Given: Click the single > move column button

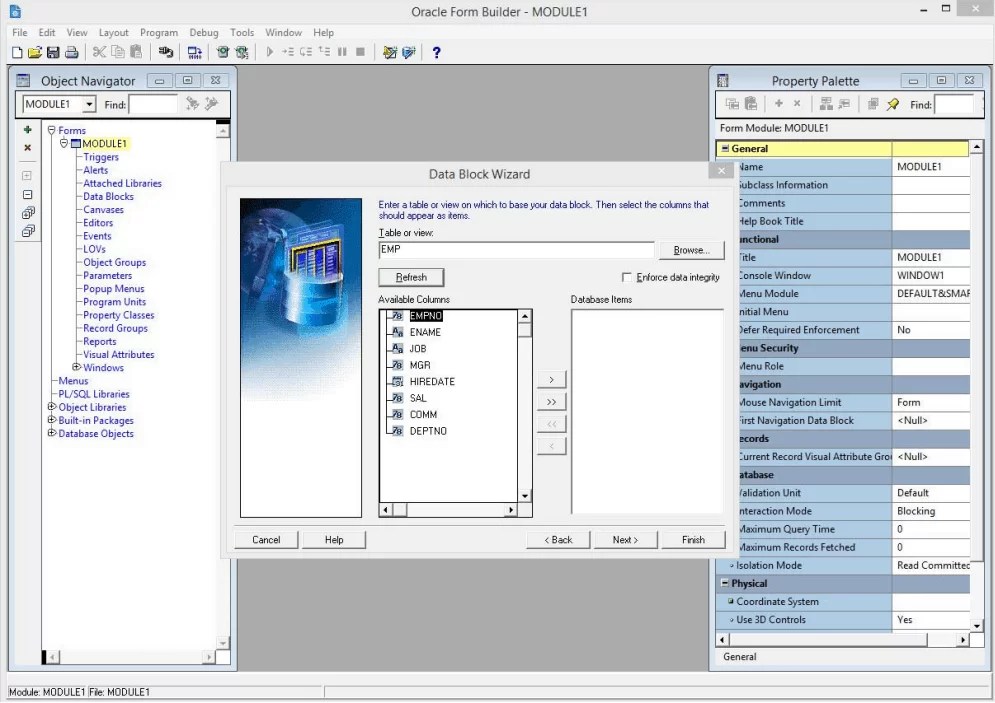Looking at the screenshot, I should coord(551,379).
